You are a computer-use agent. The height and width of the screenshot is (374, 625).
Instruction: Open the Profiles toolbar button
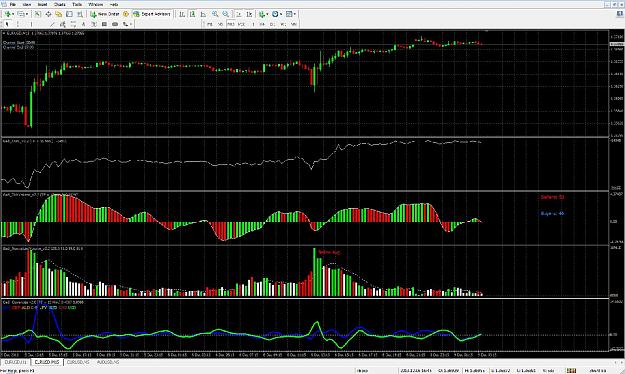point(21,14)
